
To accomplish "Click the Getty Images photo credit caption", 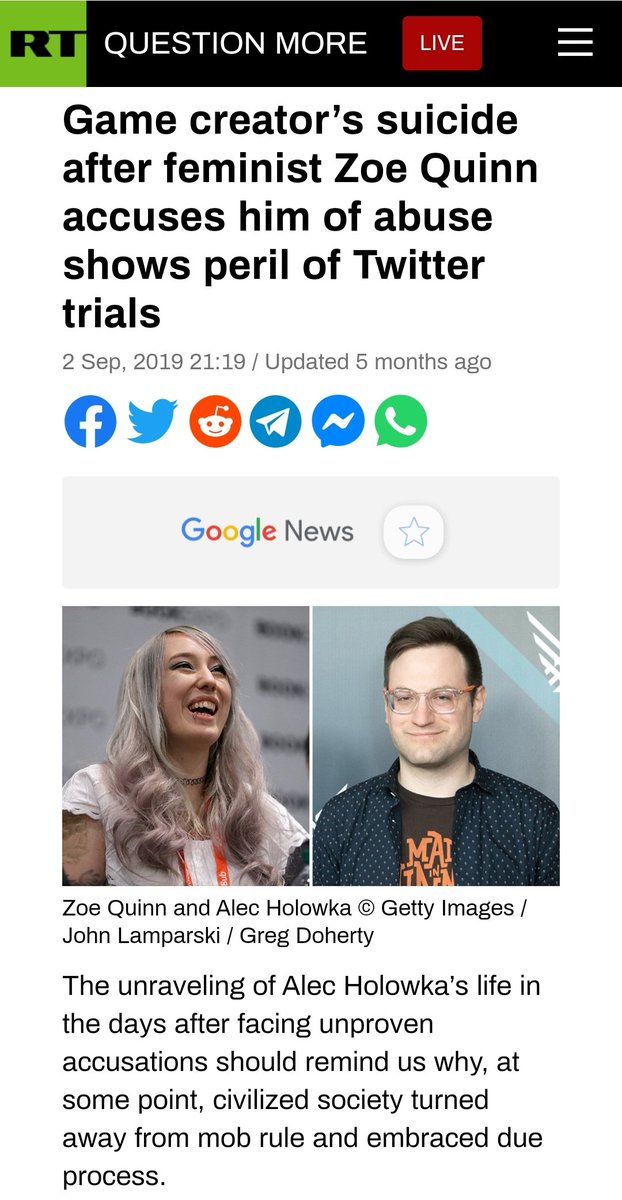I will click(294, 922).
